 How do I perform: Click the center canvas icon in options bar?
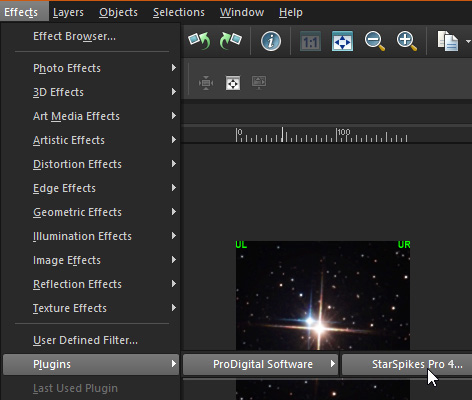[x=233, y=83]
